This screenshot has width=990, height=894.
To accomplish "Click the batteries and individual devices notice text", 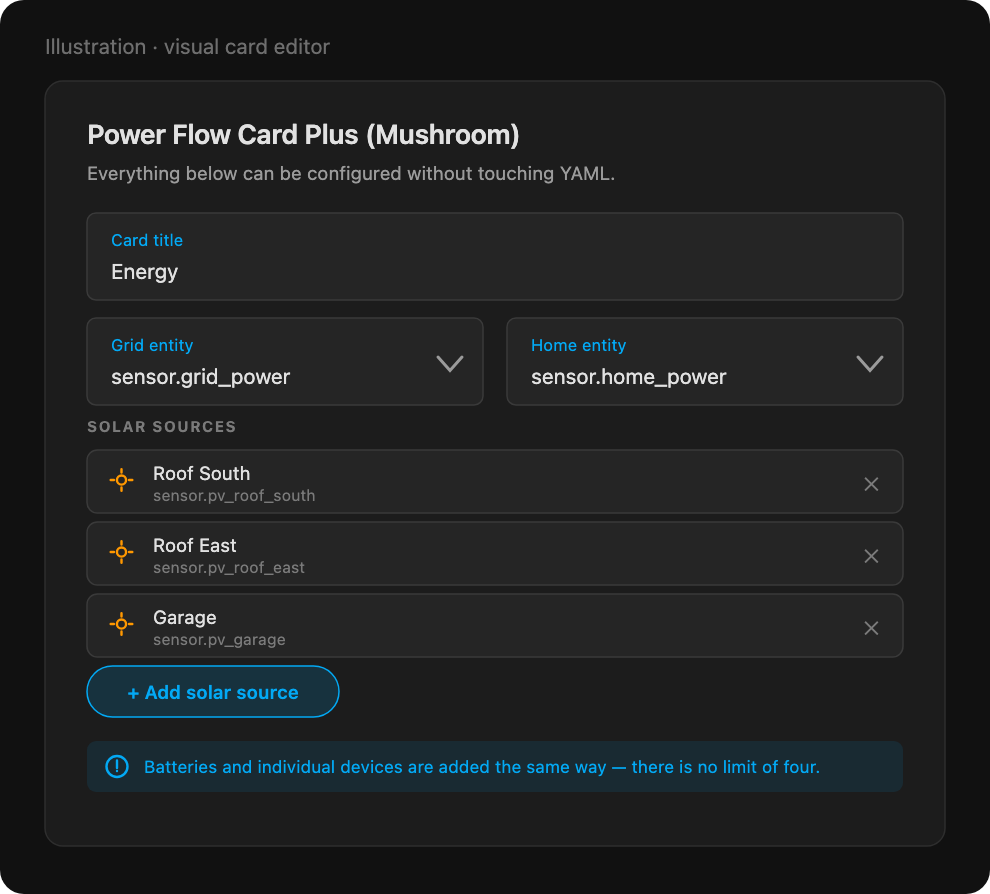I will pyautogui.click(x=482, y=767).
